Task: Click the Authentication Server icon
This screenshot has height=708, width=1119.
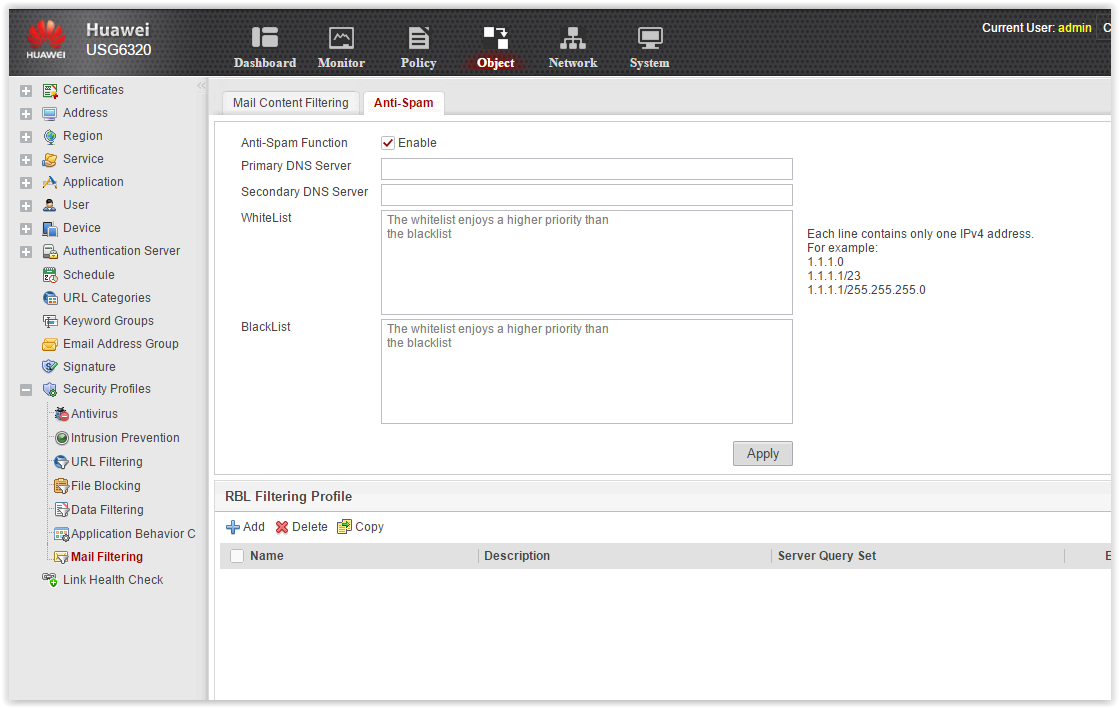Action: (50, 251)
